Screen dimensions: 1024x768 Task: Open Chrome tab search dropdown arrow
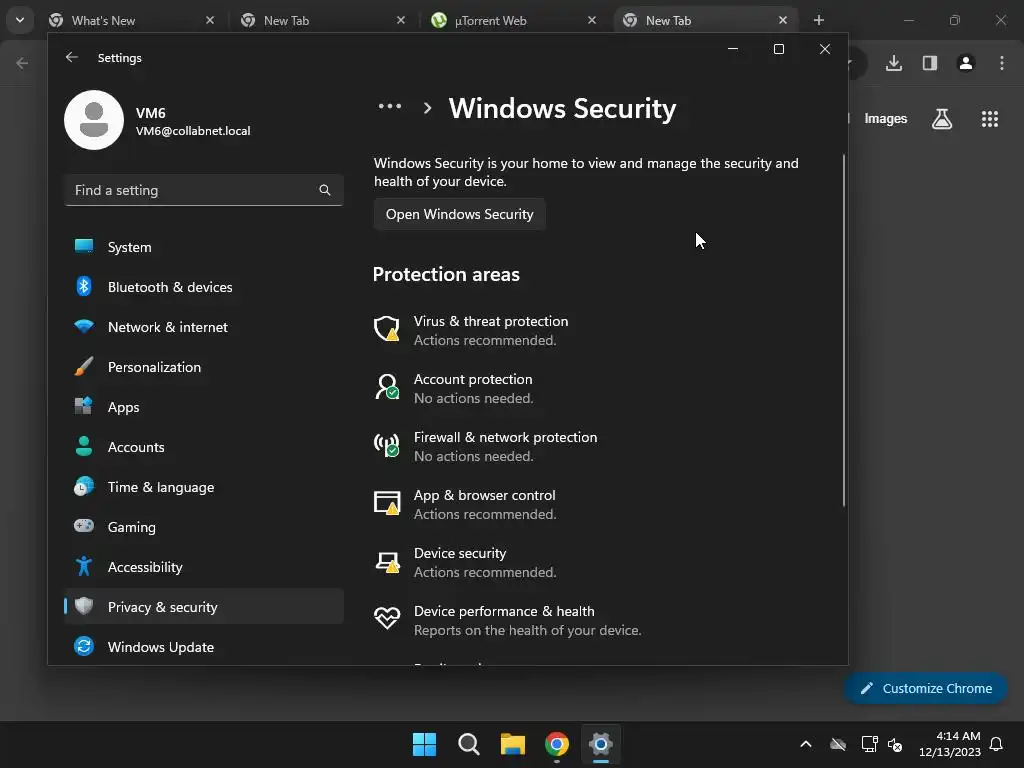[x=20, y=20]
